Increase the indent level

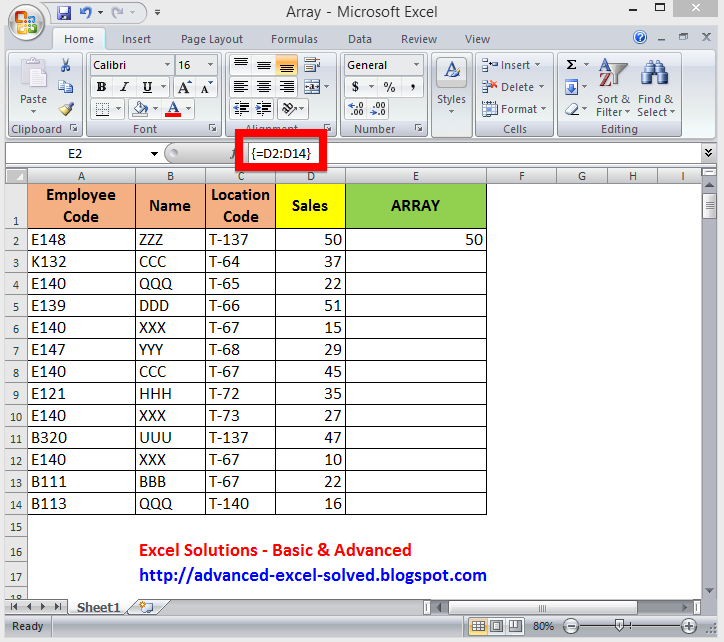(263, 109)
